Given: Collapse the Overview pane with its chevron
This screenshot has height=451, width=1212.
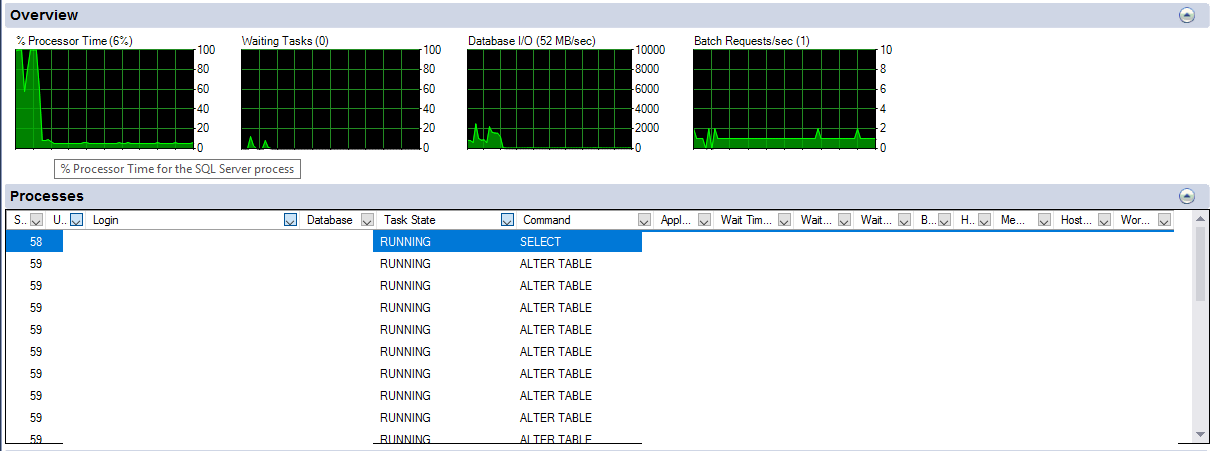Looking at the screenshot, I should 1187,15.
